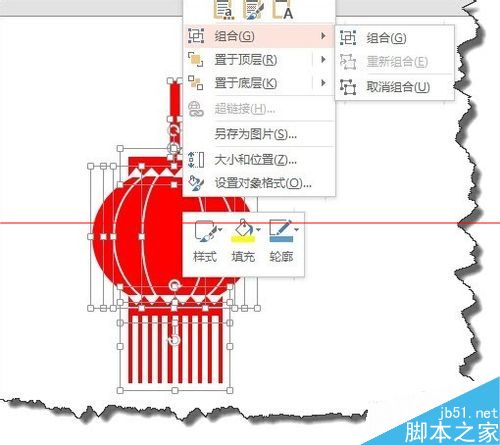Click the 轮廓 label in mini toolbar
Image resolution: width=500 pixels, height=445 pixels.
[x=281, y=257]
